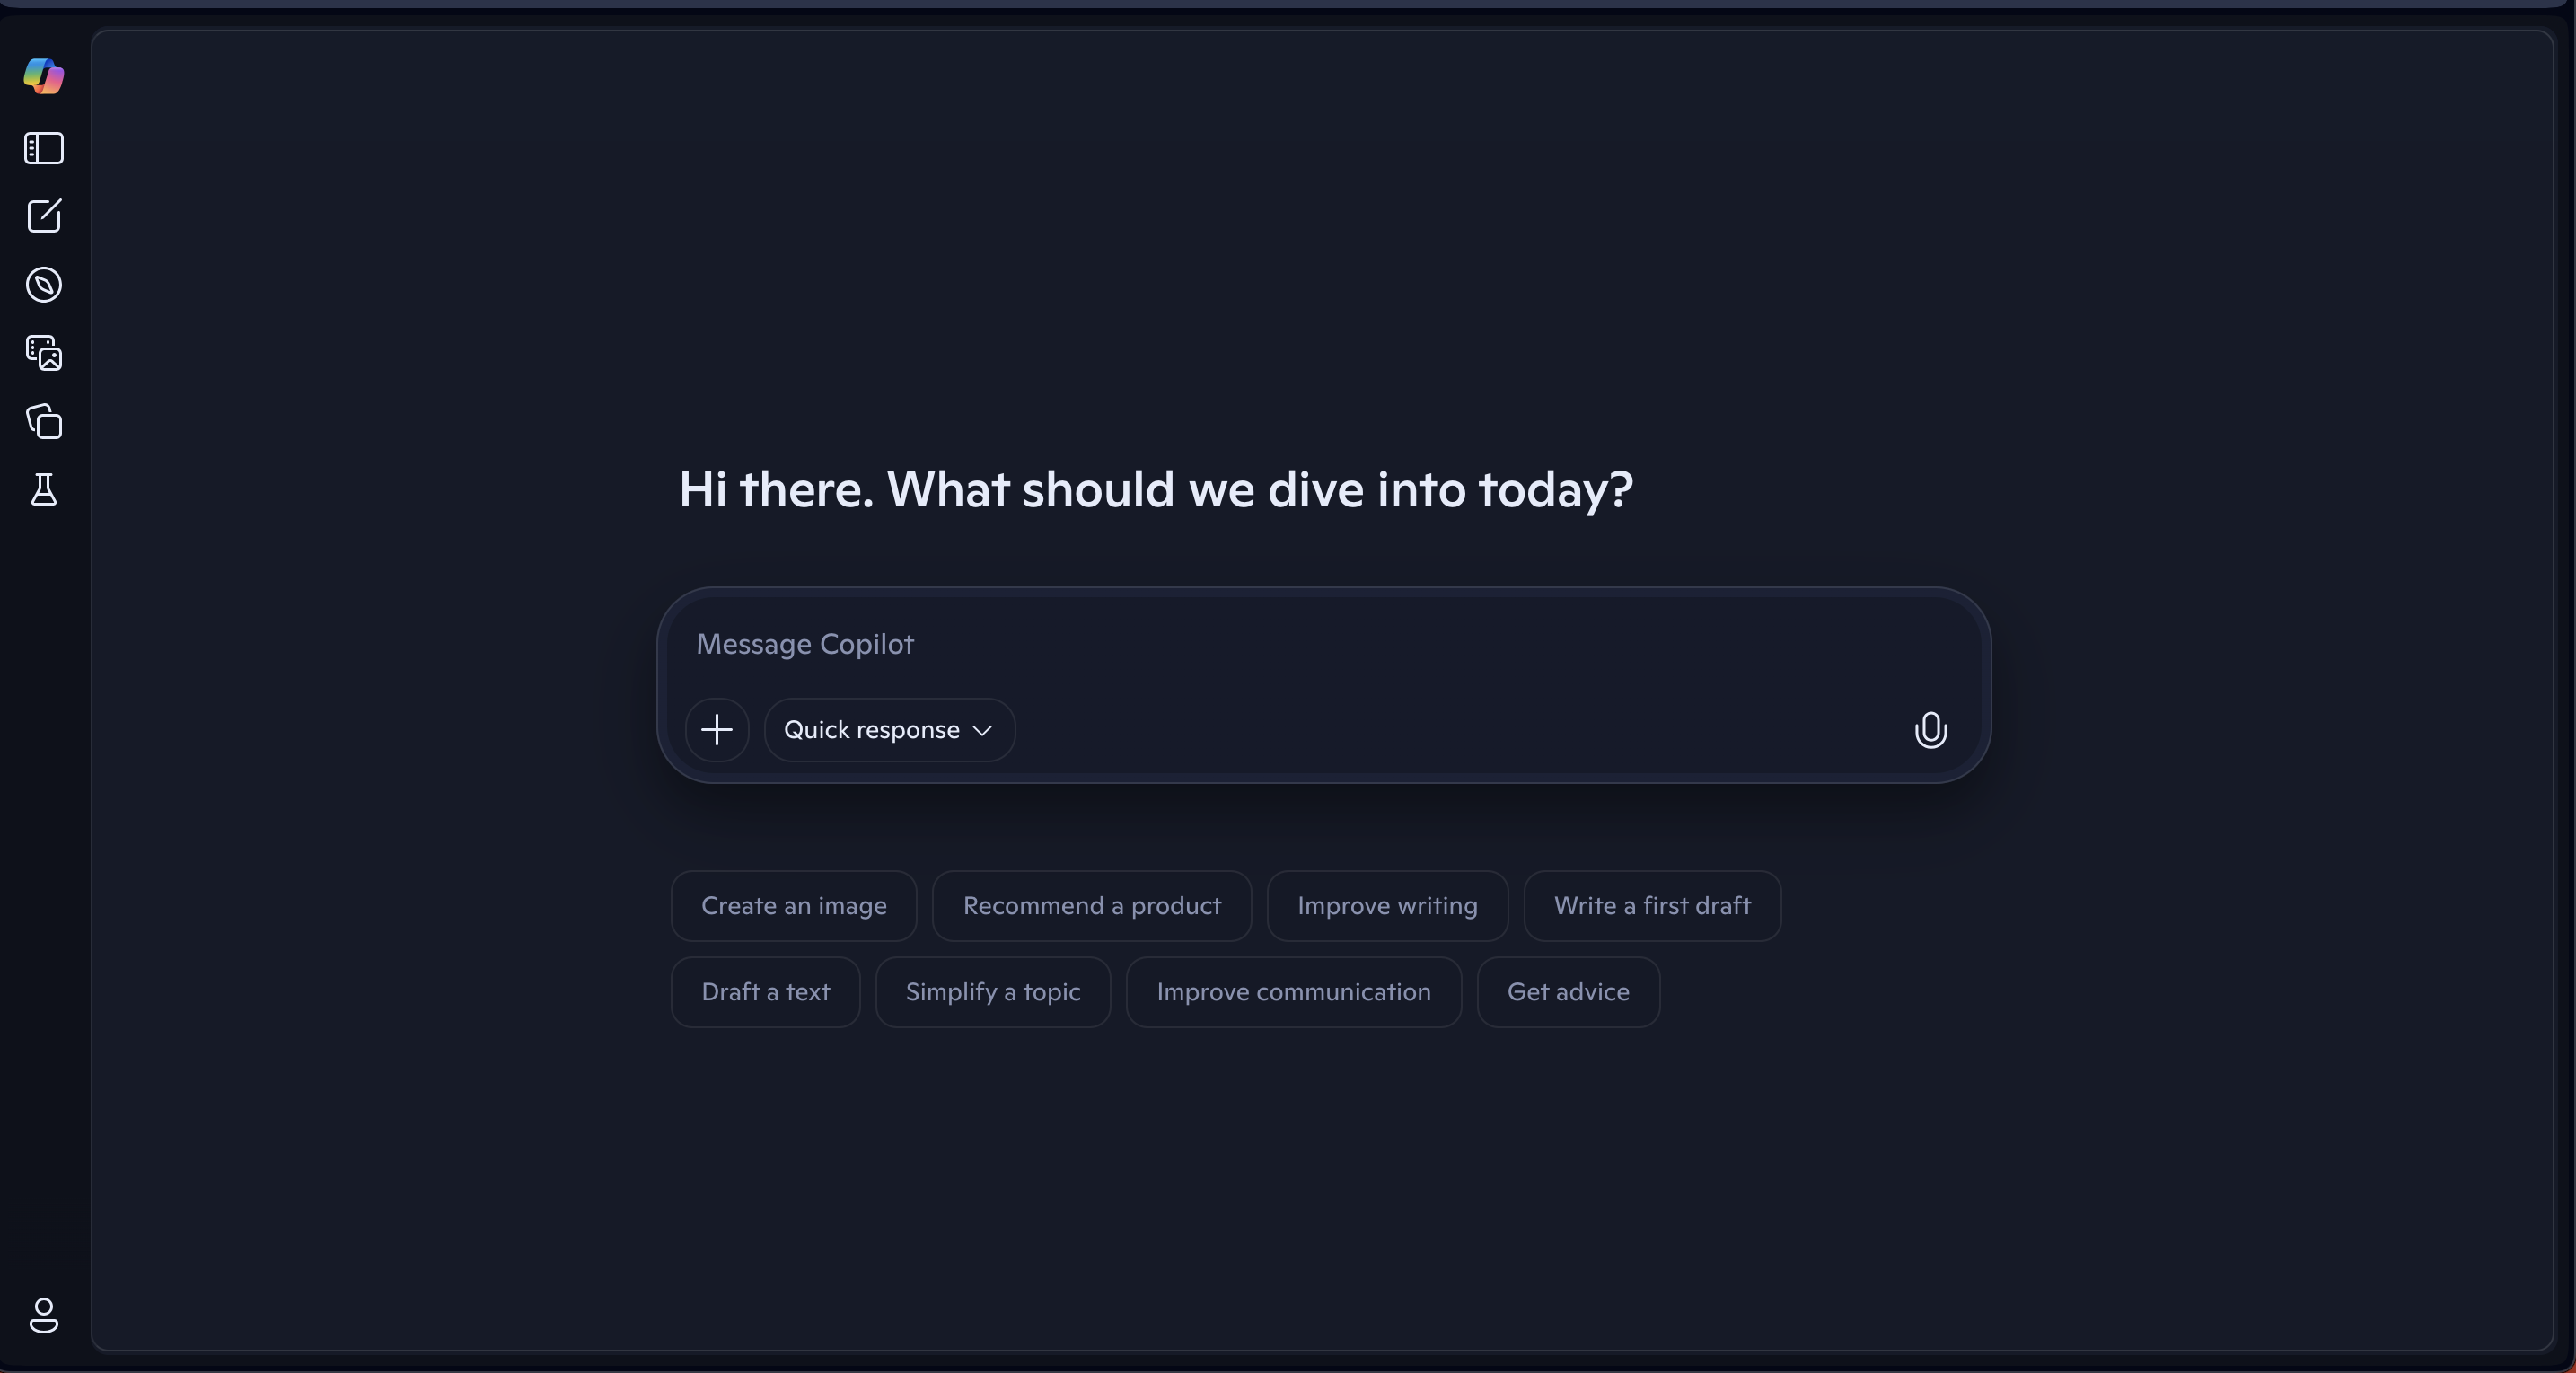This screenshot has width=2576, height=1373.
Task: Toggle the sidebar panel icon
Action: pos(44,148)
